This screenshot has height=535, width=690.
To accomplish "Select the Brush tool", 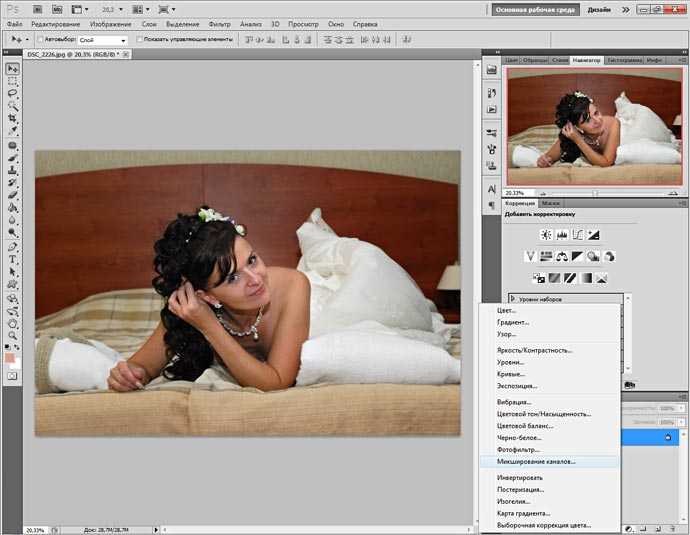I will (12, 158).
